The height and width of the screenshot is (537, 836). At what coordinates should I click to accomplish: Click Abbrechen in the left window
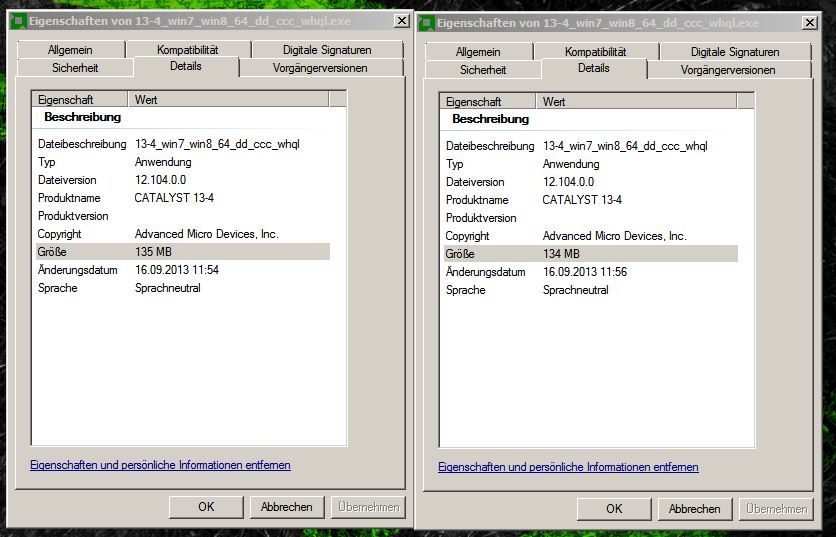(287, 507)
